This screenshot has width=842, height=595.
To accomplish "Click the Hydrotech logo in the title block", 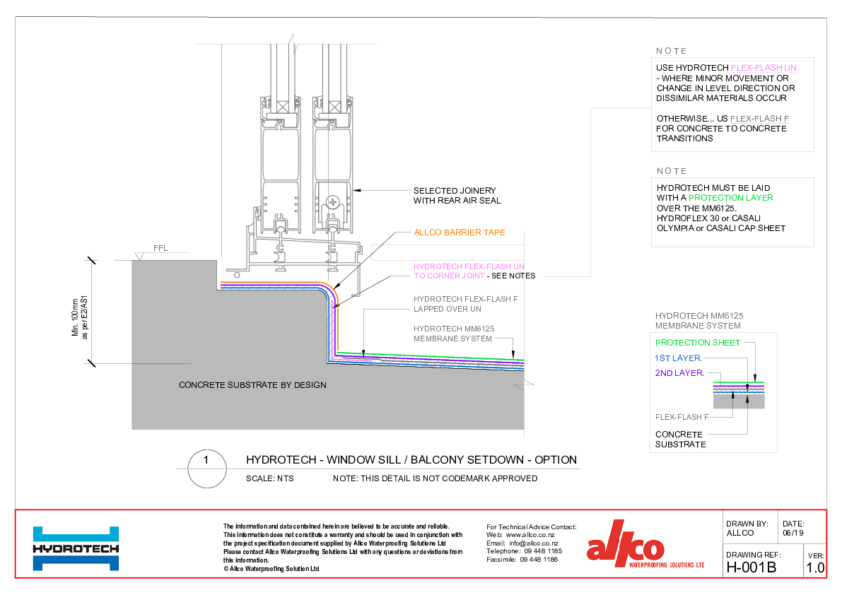I will (x=76, y=548).
